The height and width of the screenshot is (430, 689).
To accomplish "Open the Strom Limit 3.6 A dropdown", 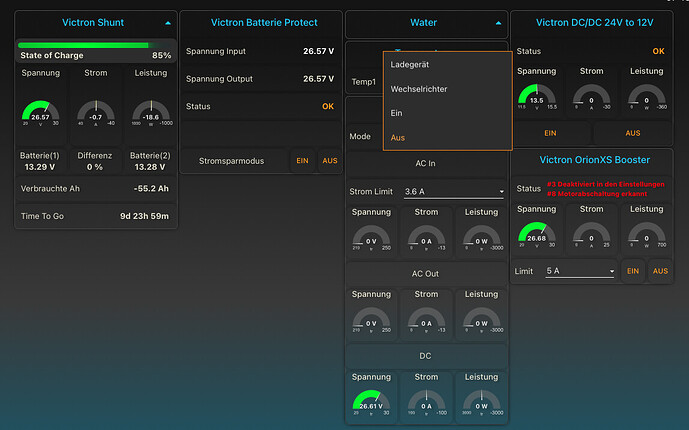I will click(x=453, y=192).
